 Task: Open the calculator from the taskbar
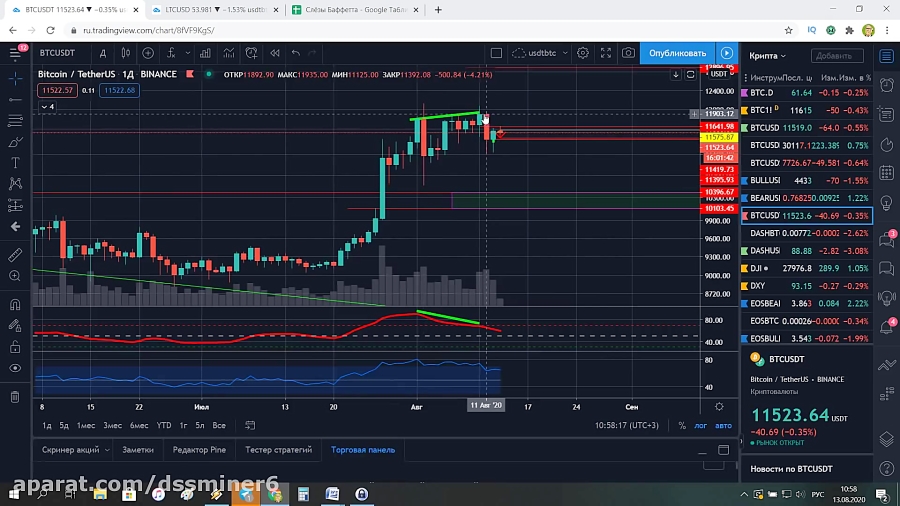click(x=303, y=494)
